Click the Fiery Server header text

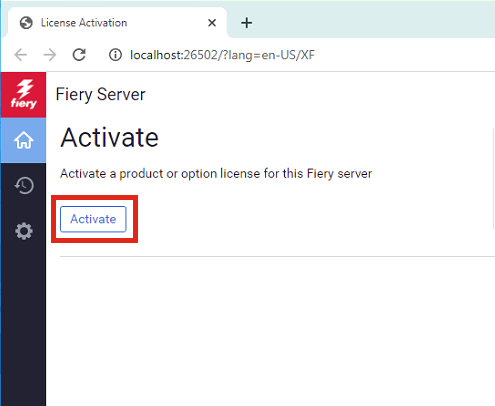click(100, 94)
